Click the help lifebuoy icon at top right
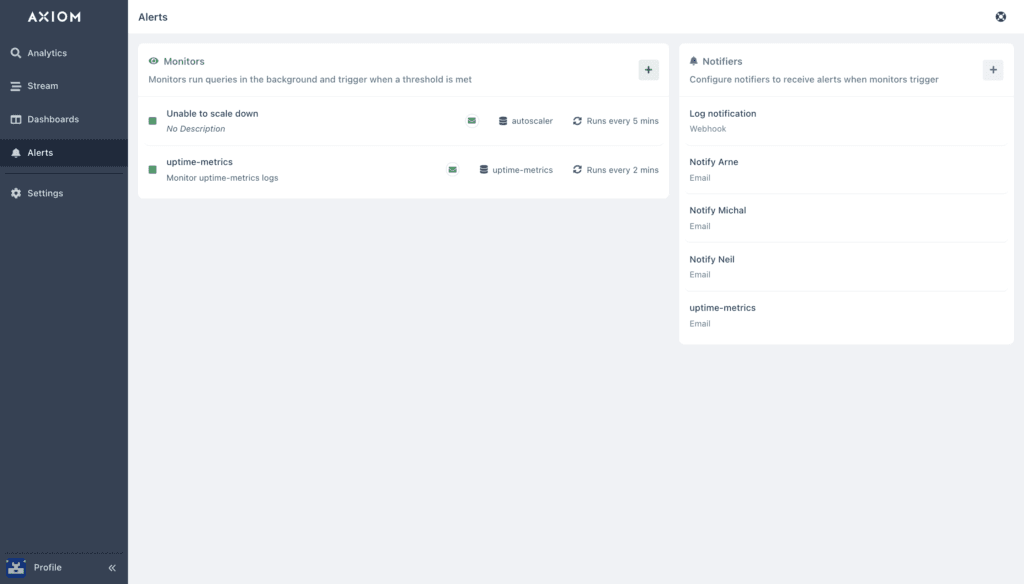The image size is (1024, 584). coord(1000,17)
